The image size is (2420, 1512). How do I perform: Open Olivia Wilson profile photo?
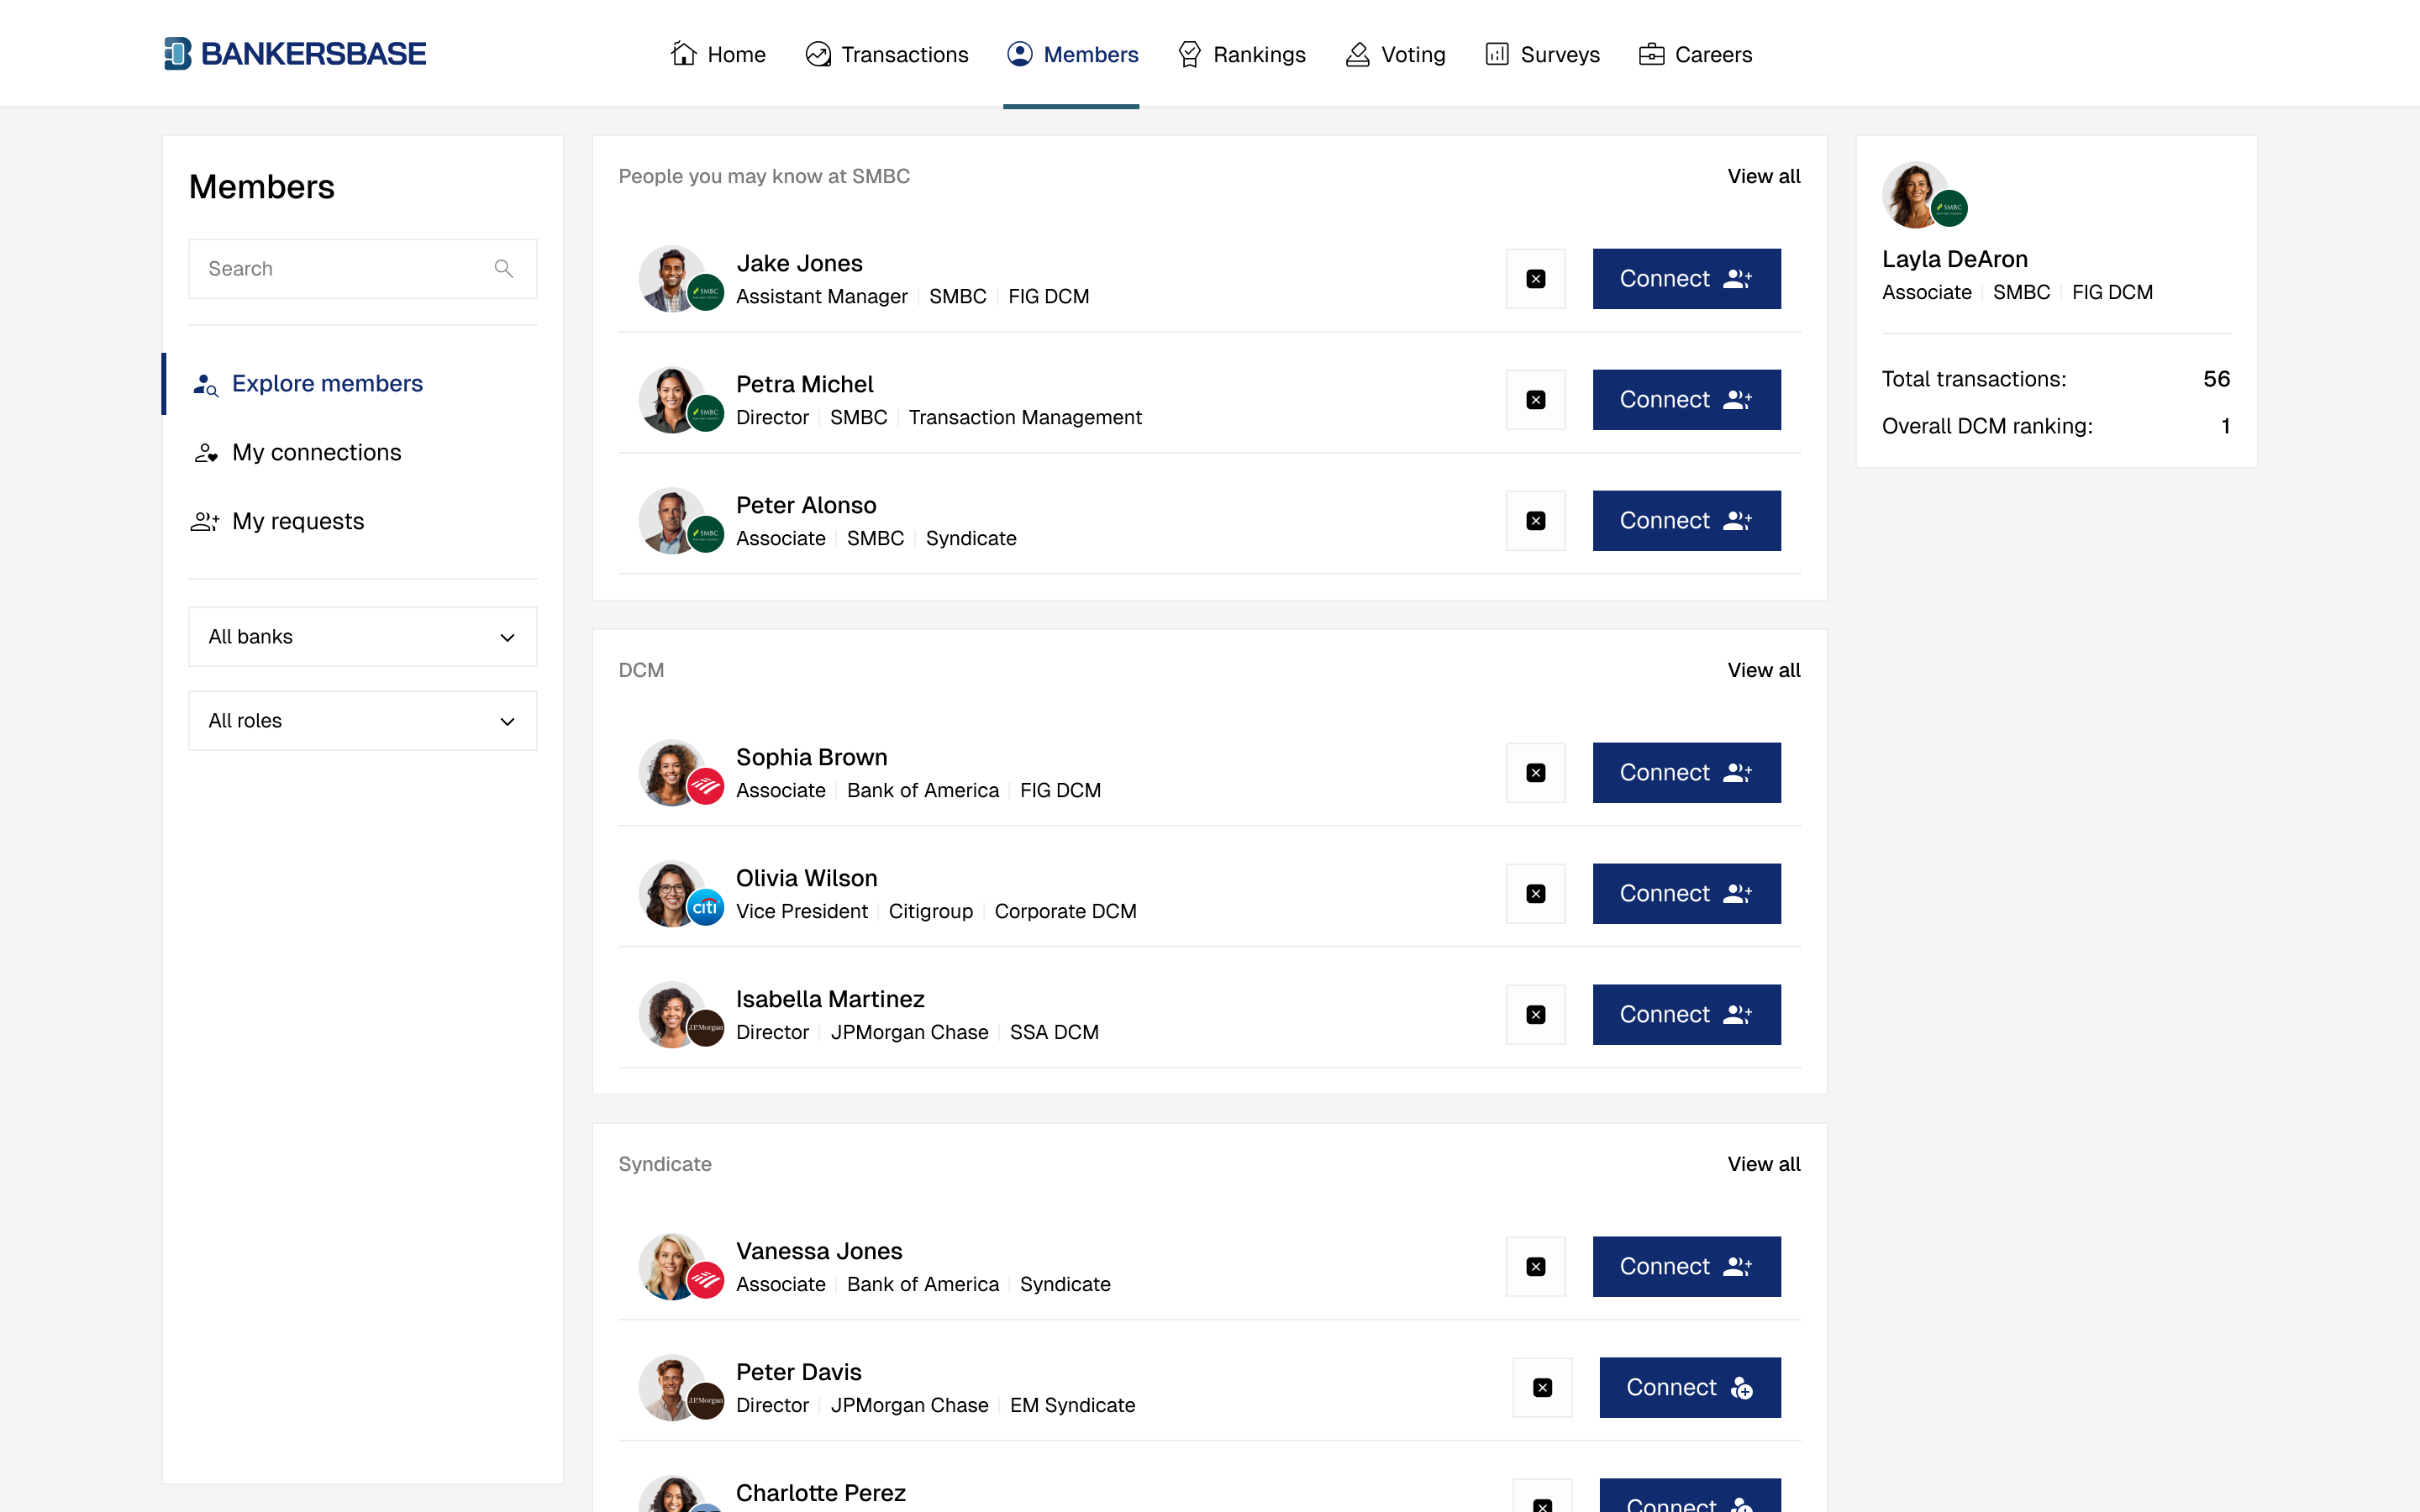672,894
